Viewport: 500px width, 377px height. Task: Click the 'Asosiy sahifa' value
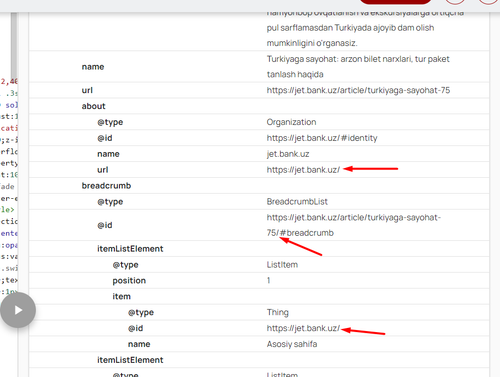tap(292, 344)
